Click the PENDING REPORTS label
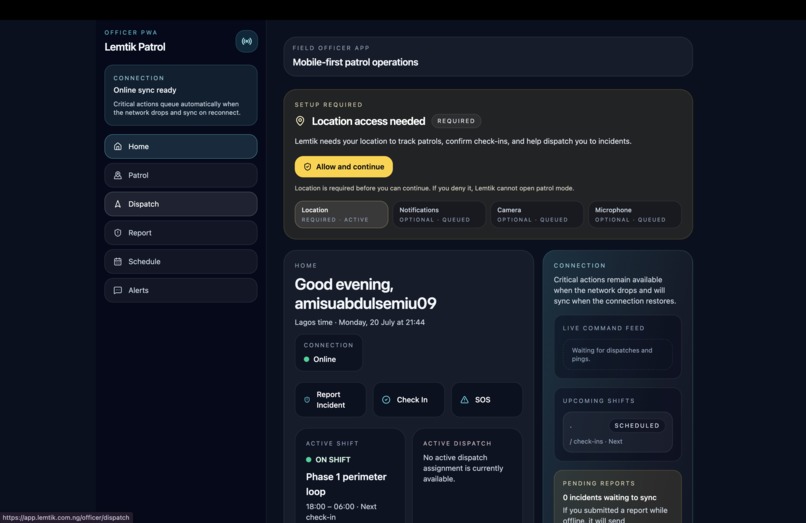Image resolution: width=806 pixels, height=523 pixels. (599, 483)
